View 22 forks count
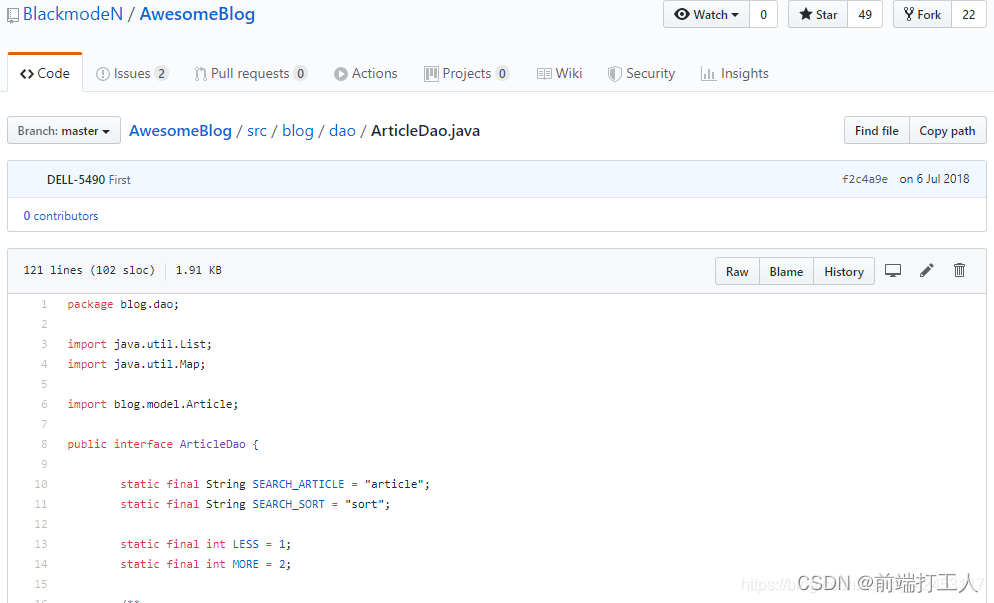Viewport: 994px width, 603px height. coord(969,15)
